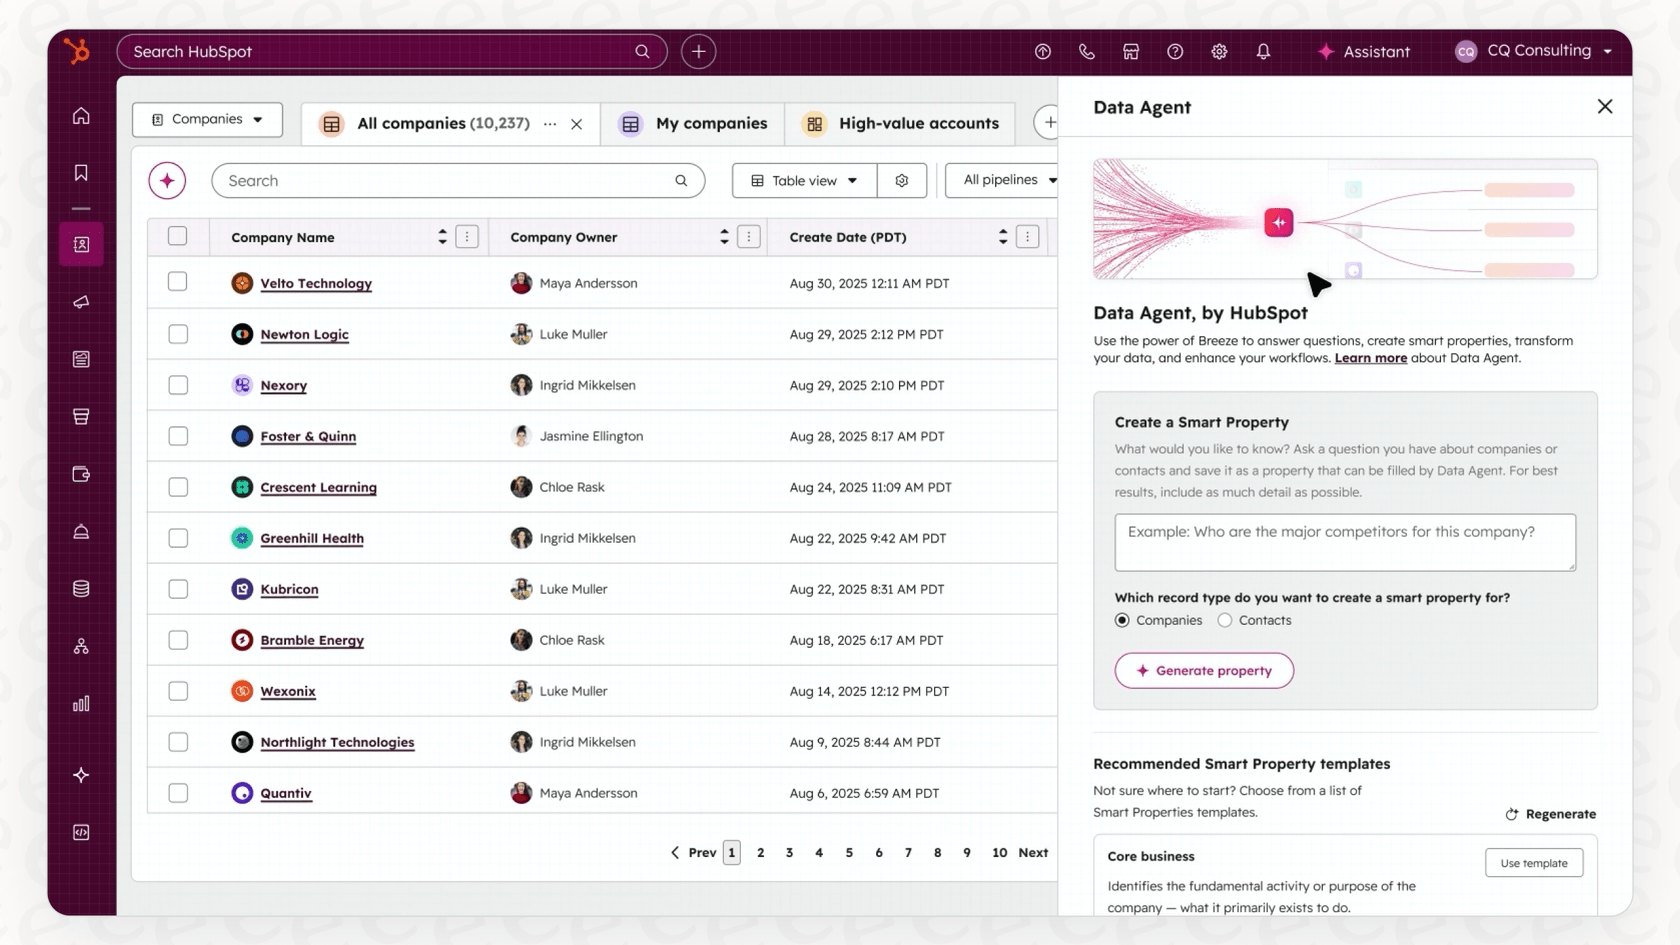1680x945 pixels.
Task: Open the Help question mark icon
Action: point(1175,51)
